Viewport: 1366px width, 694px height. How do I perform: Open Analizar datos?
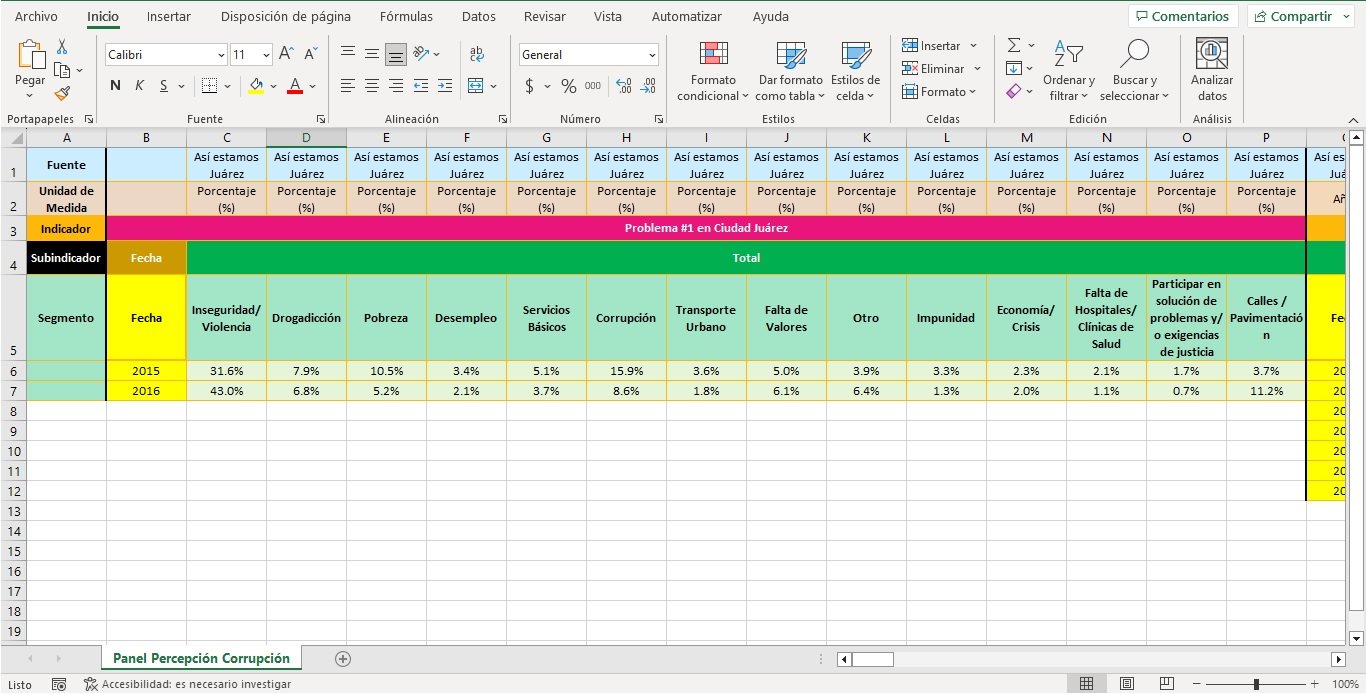tap(1212, 70)
